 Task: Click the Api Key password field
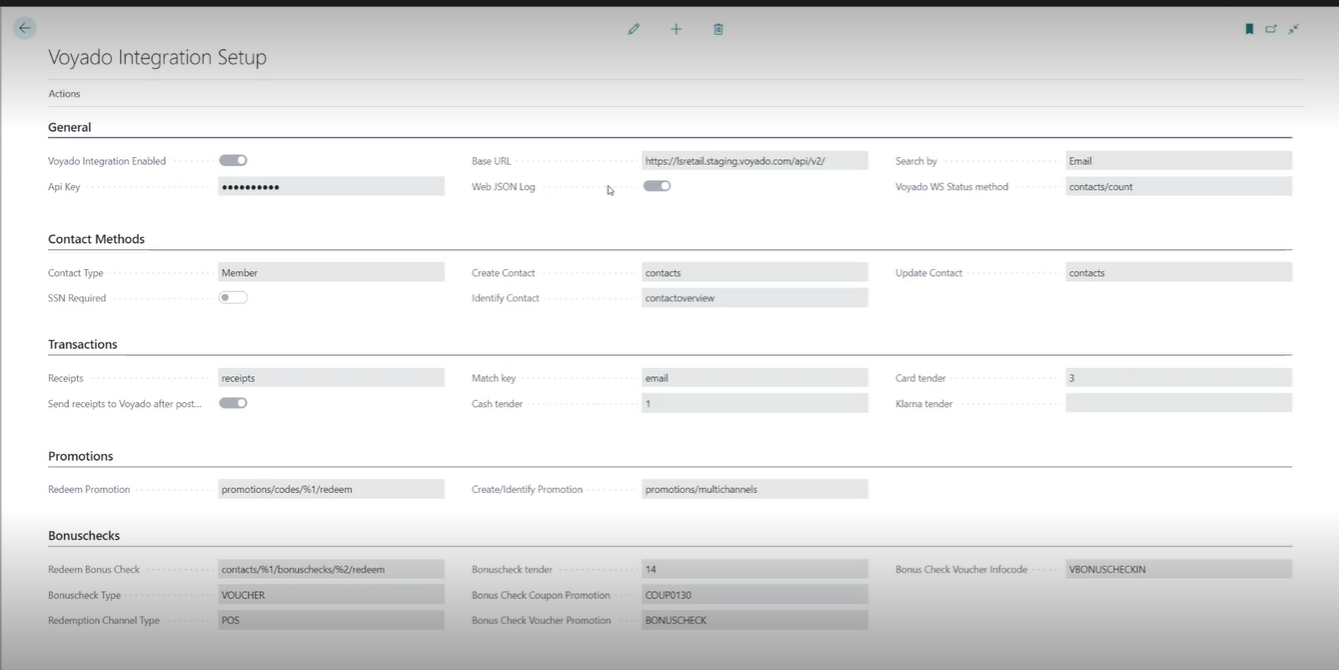(331, 187)
